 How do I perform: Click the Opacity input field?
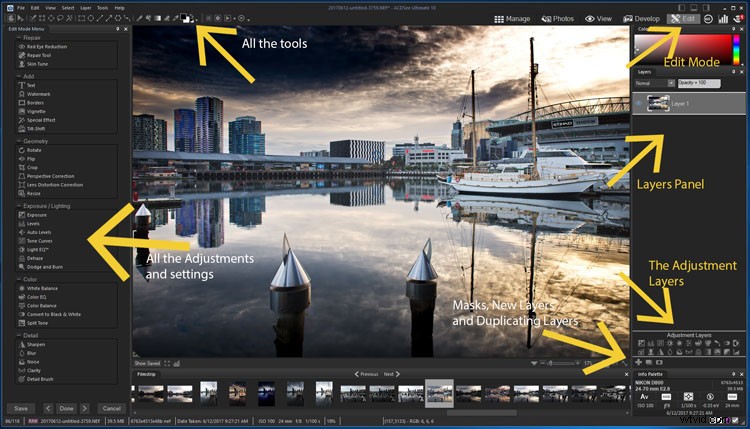coord(699,83)
